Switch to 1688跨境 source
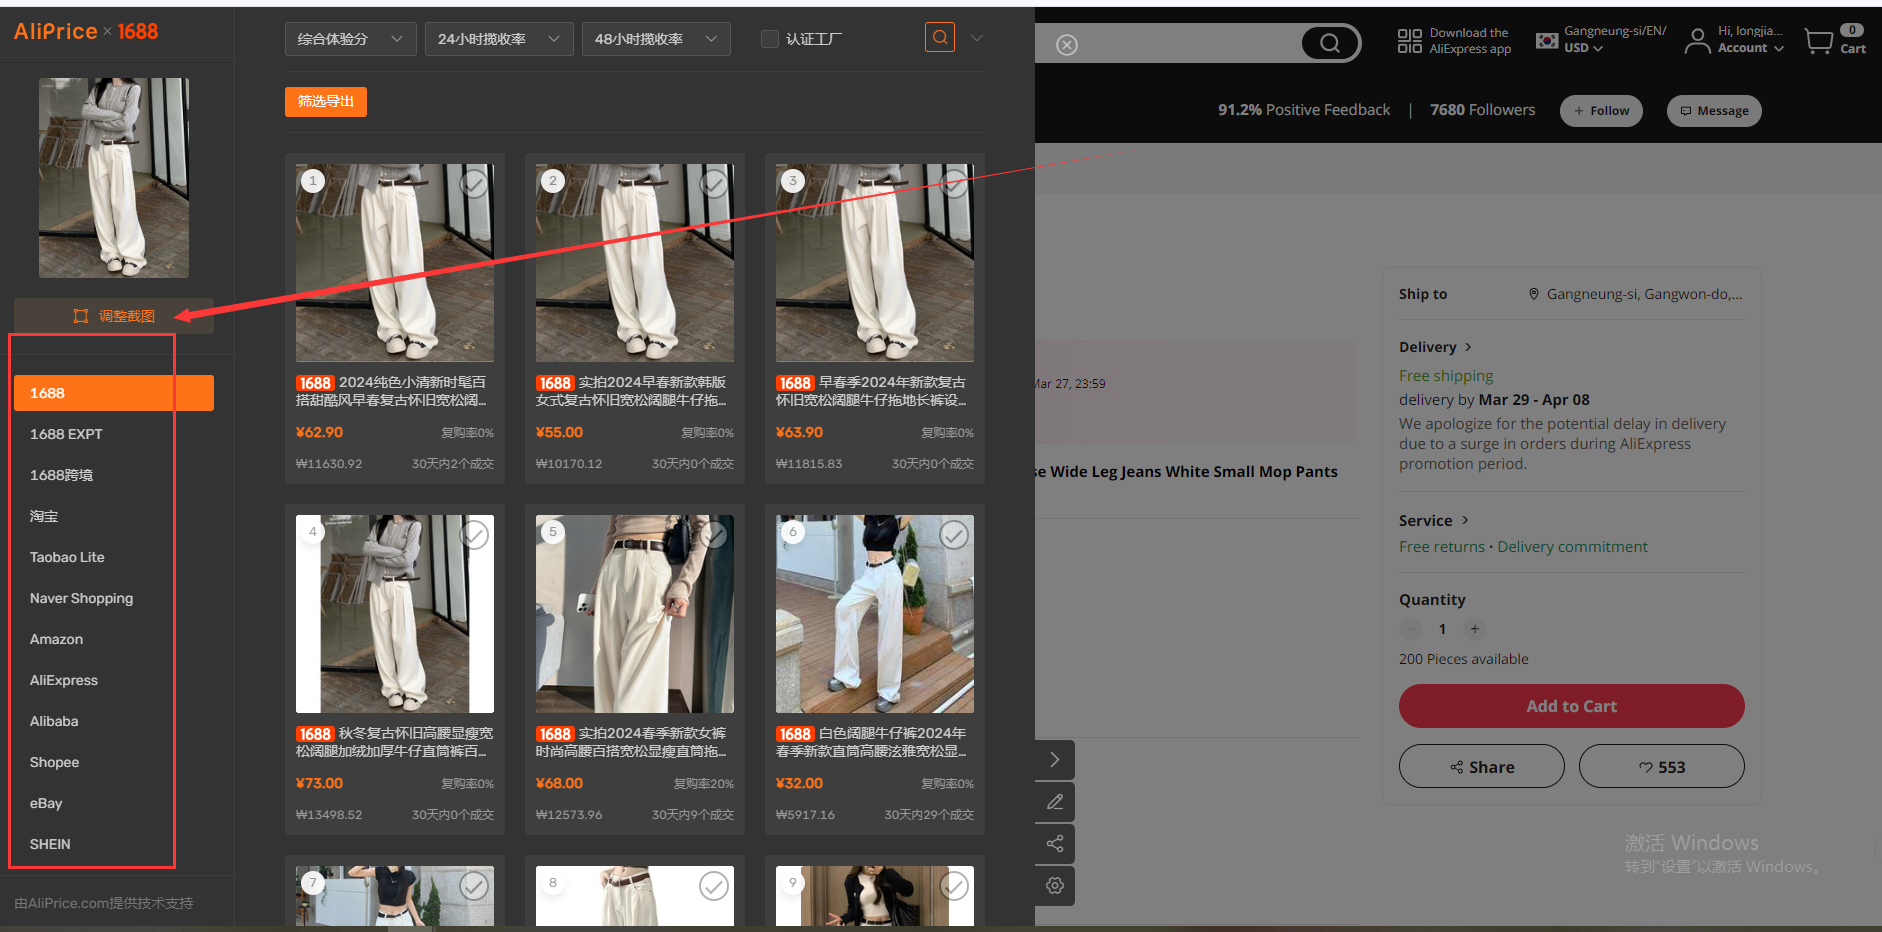Viewport: 1882px width, 932px height. pyautogui.click(x=62, y=475)
